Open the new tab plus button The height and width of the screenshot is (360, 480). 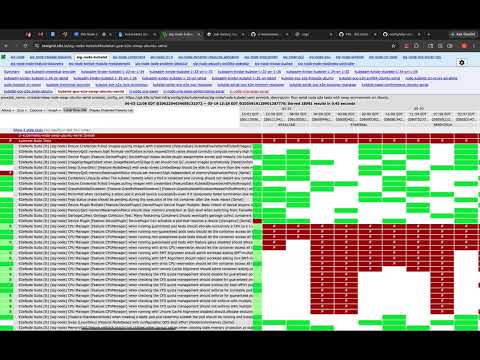pos(428,34)
